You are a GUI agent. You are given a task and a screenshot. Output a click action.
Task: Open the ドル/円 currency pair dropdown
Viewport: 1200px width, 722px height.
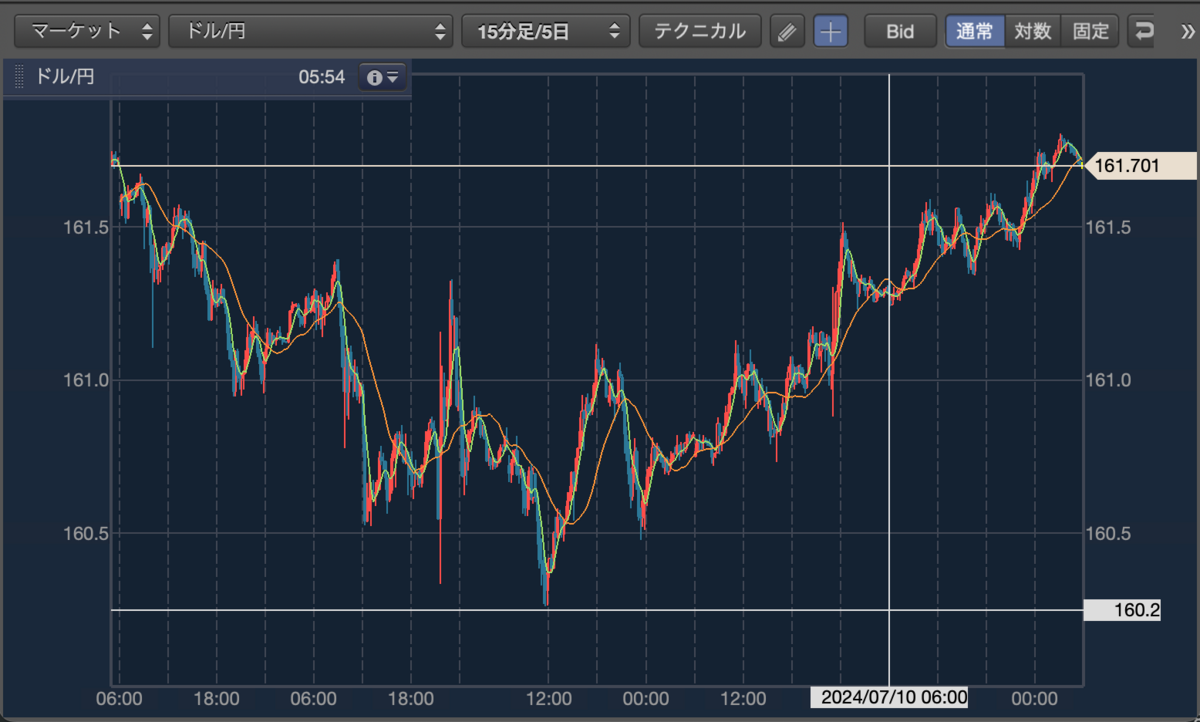[310, 31]
